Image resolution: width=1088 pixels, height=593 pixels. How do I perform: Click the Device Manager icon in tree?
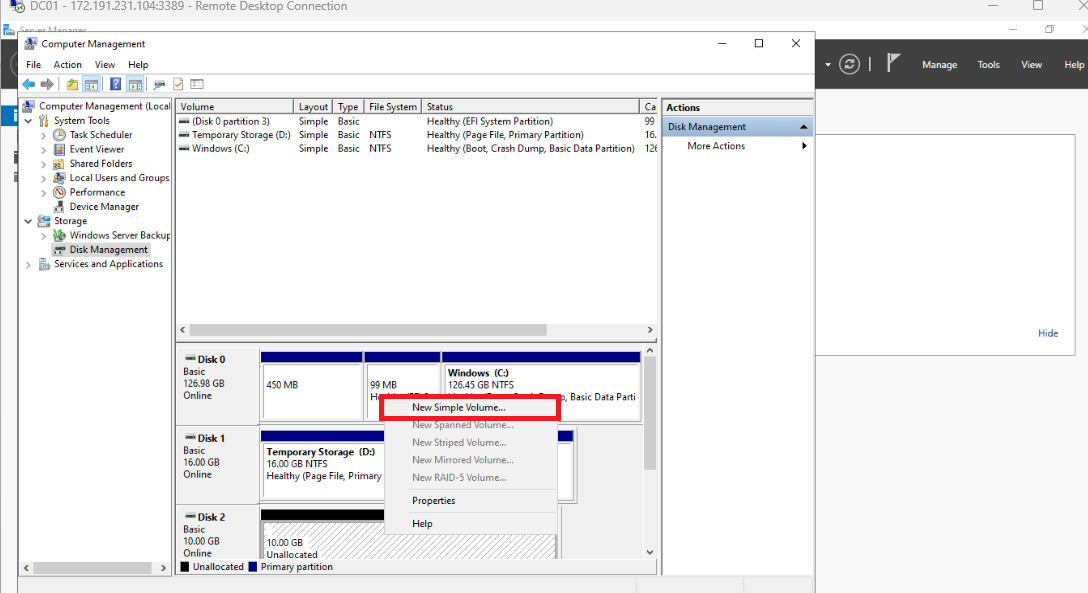[x=60, y=207]
